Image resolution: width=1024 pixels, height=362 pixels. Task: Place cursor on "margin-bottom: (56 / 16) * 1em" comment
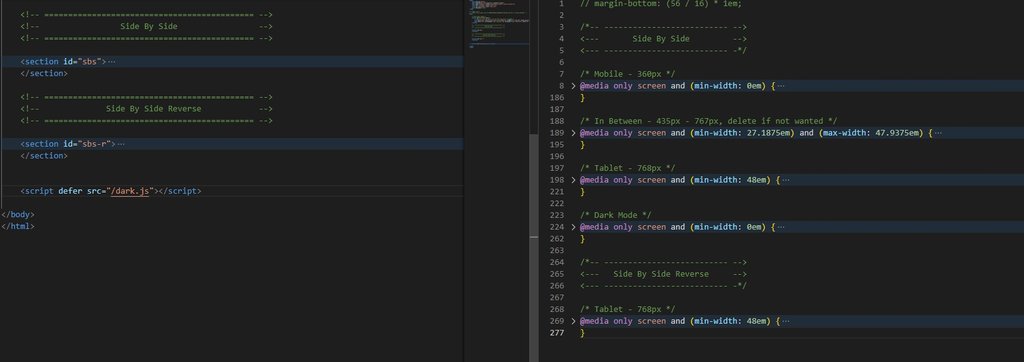click(660, 3)
